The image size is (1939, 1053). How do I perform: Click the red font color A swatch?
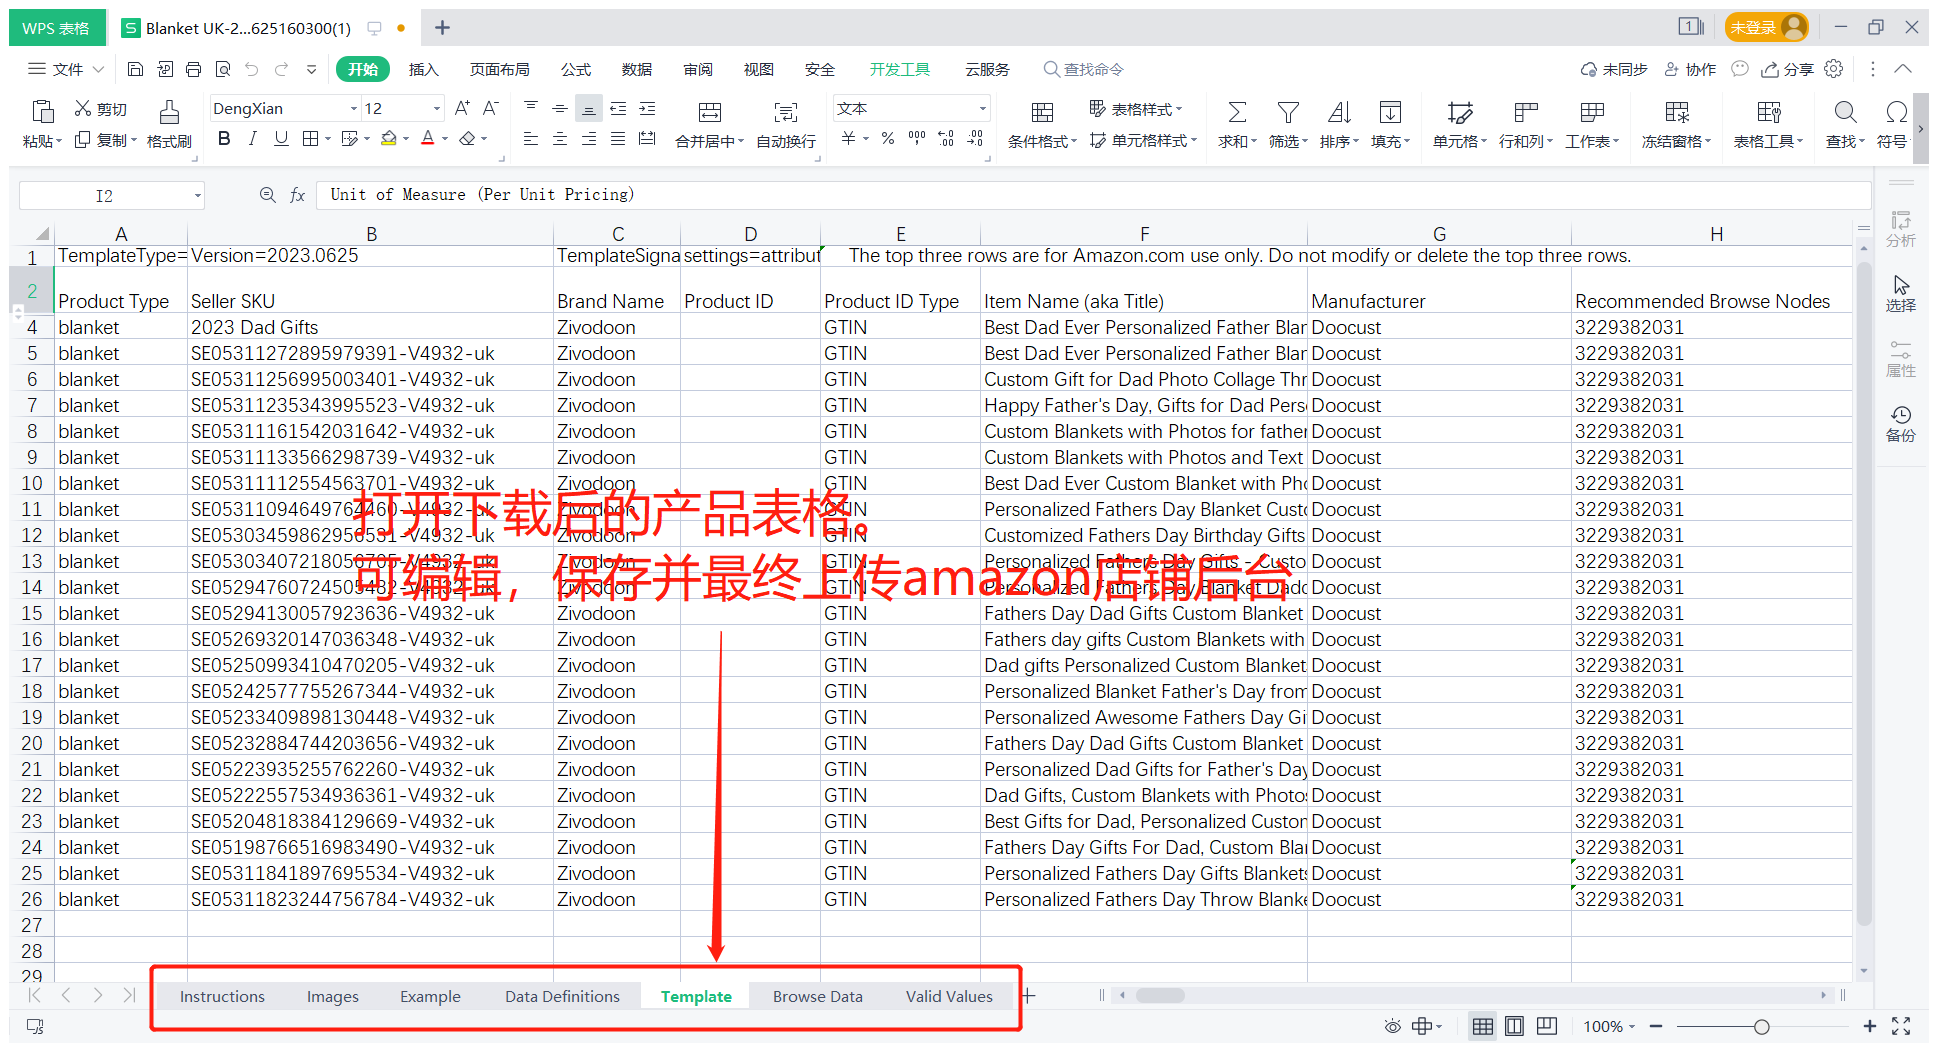tap(428, 139)
